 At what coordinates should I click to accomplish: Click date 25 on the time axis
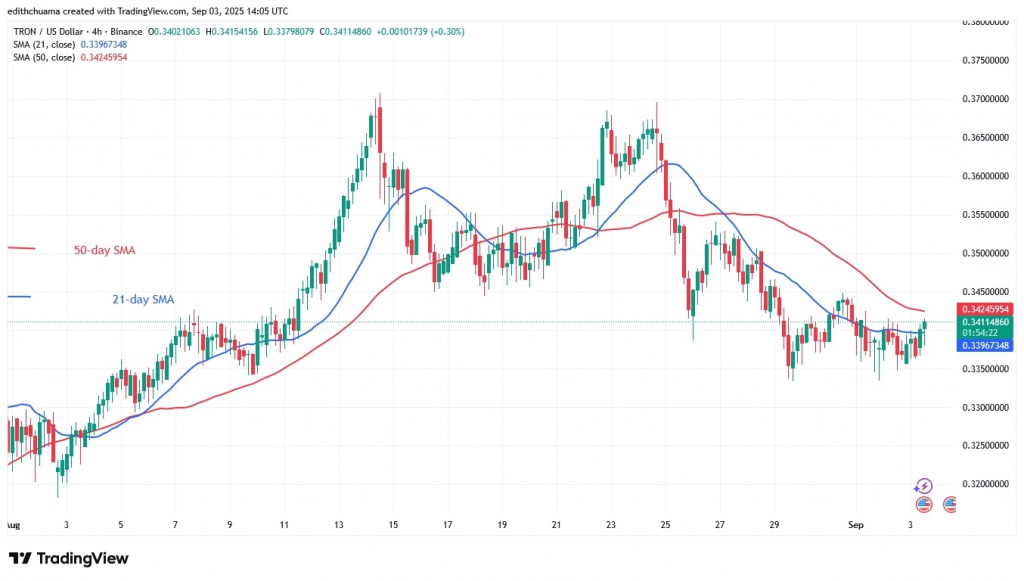pyautogui.click(x=665, y=523)
